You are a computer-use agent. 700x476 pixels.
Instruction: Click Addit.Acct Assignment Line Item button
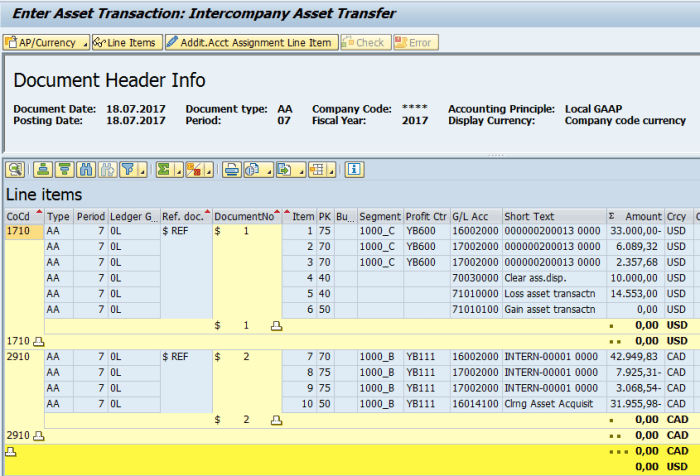(x=250, y=43)
